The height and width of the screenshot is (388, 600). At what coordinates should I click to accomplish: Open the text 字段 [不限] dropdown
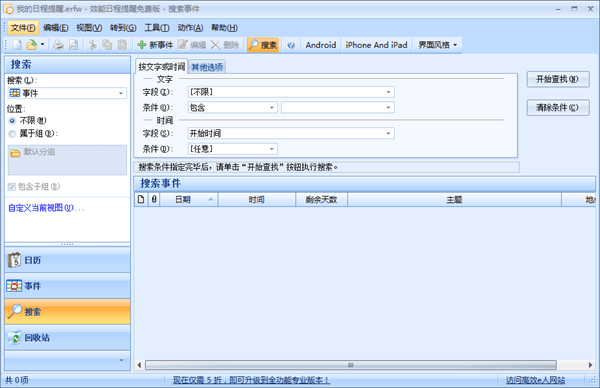click(x=291, y=92)
